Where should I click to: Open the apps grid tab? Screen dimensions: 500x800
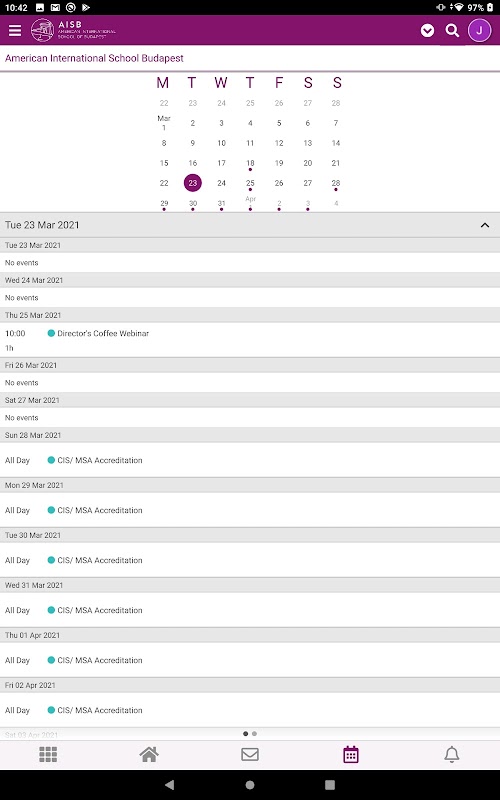point(48,754)
